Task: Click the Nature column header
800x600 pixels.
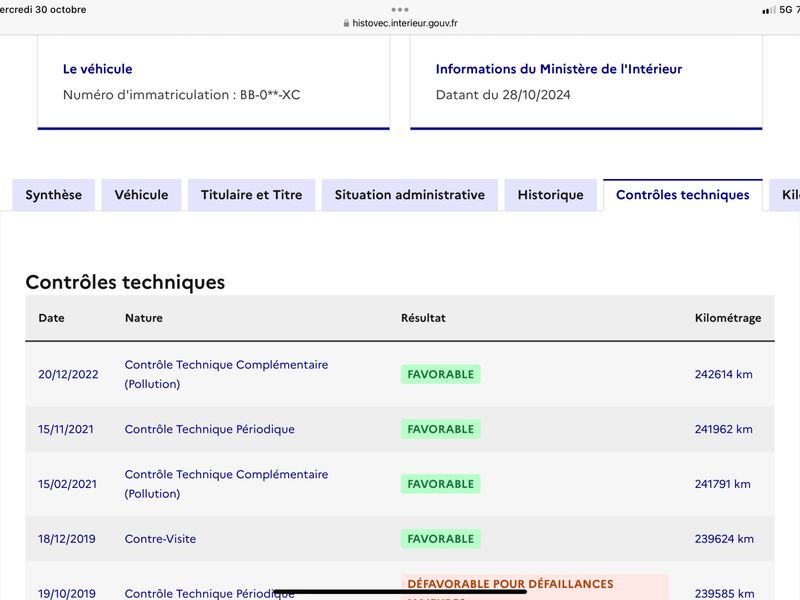Action: [x=144, y=318]
